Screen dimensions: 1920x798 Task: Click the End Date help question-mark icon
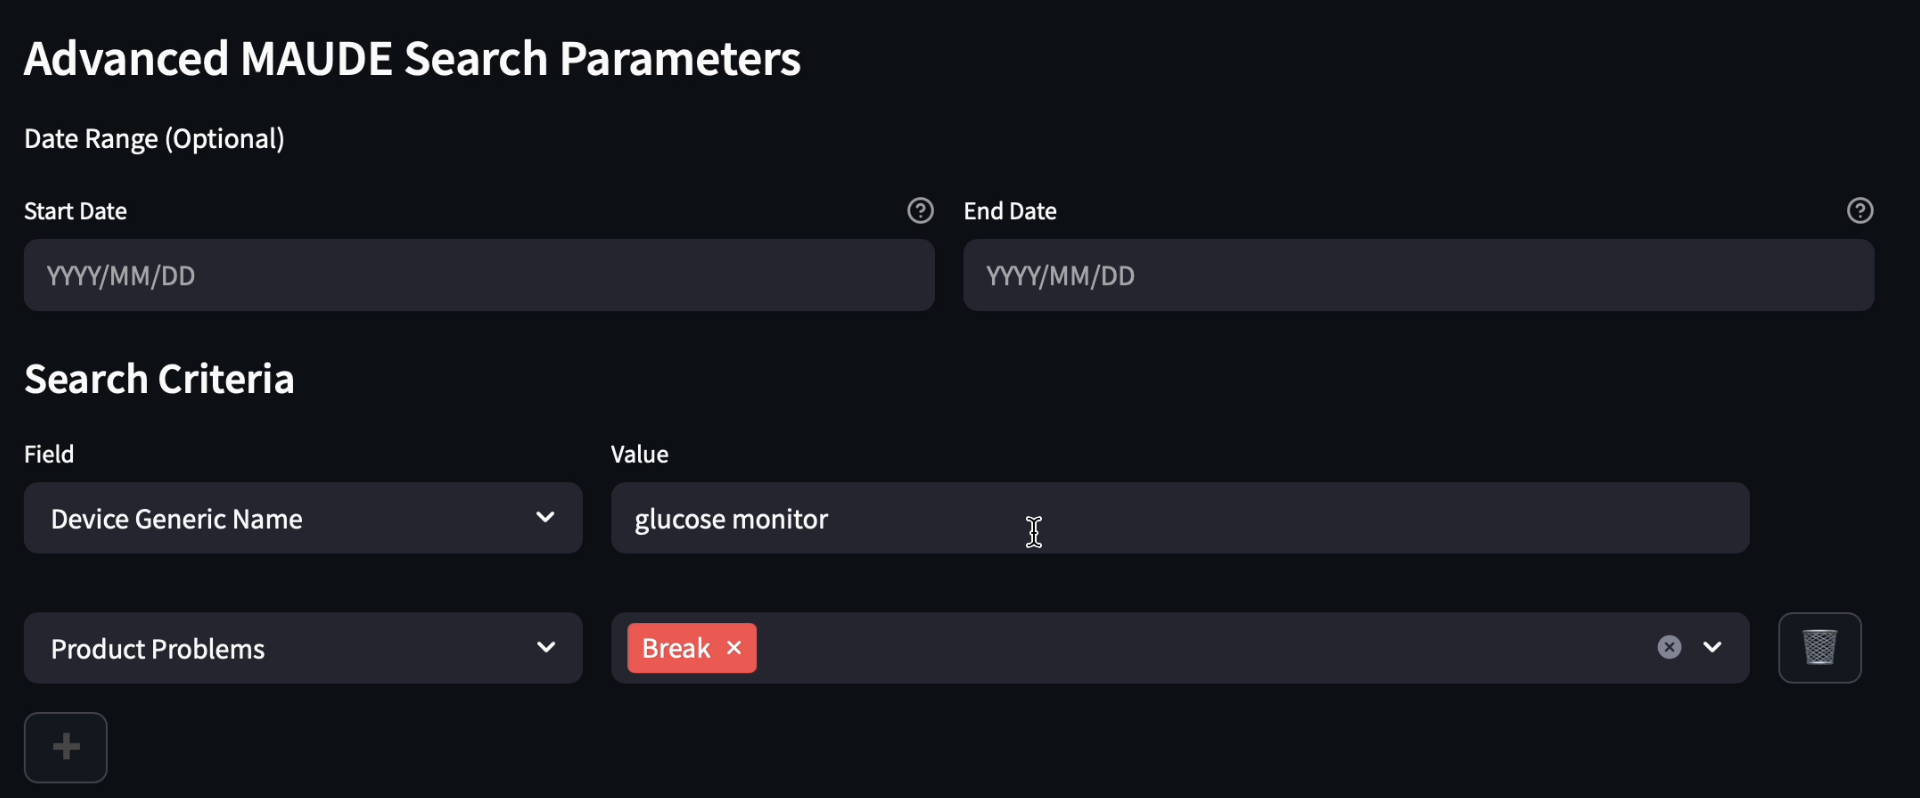point(1860,211)
